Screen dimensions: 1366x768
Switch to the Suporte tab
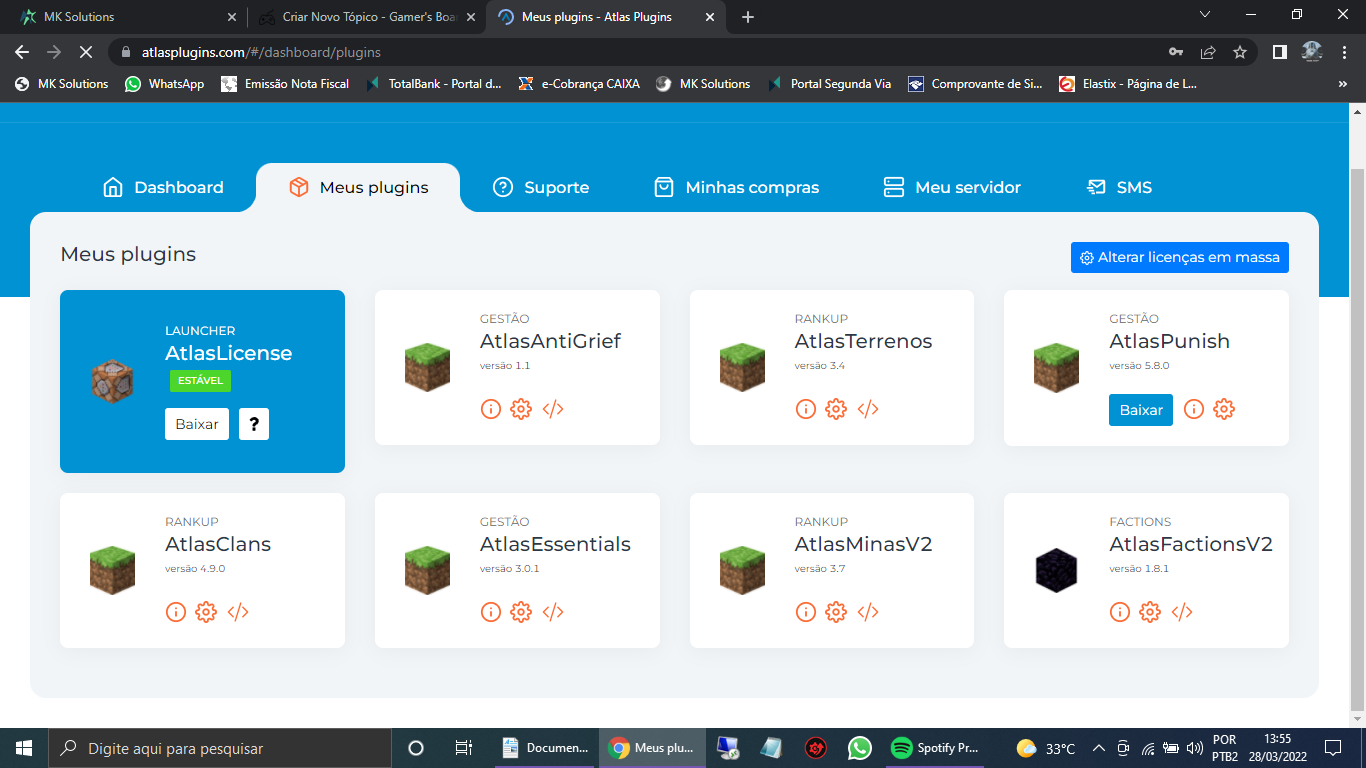tap(541, 188)
